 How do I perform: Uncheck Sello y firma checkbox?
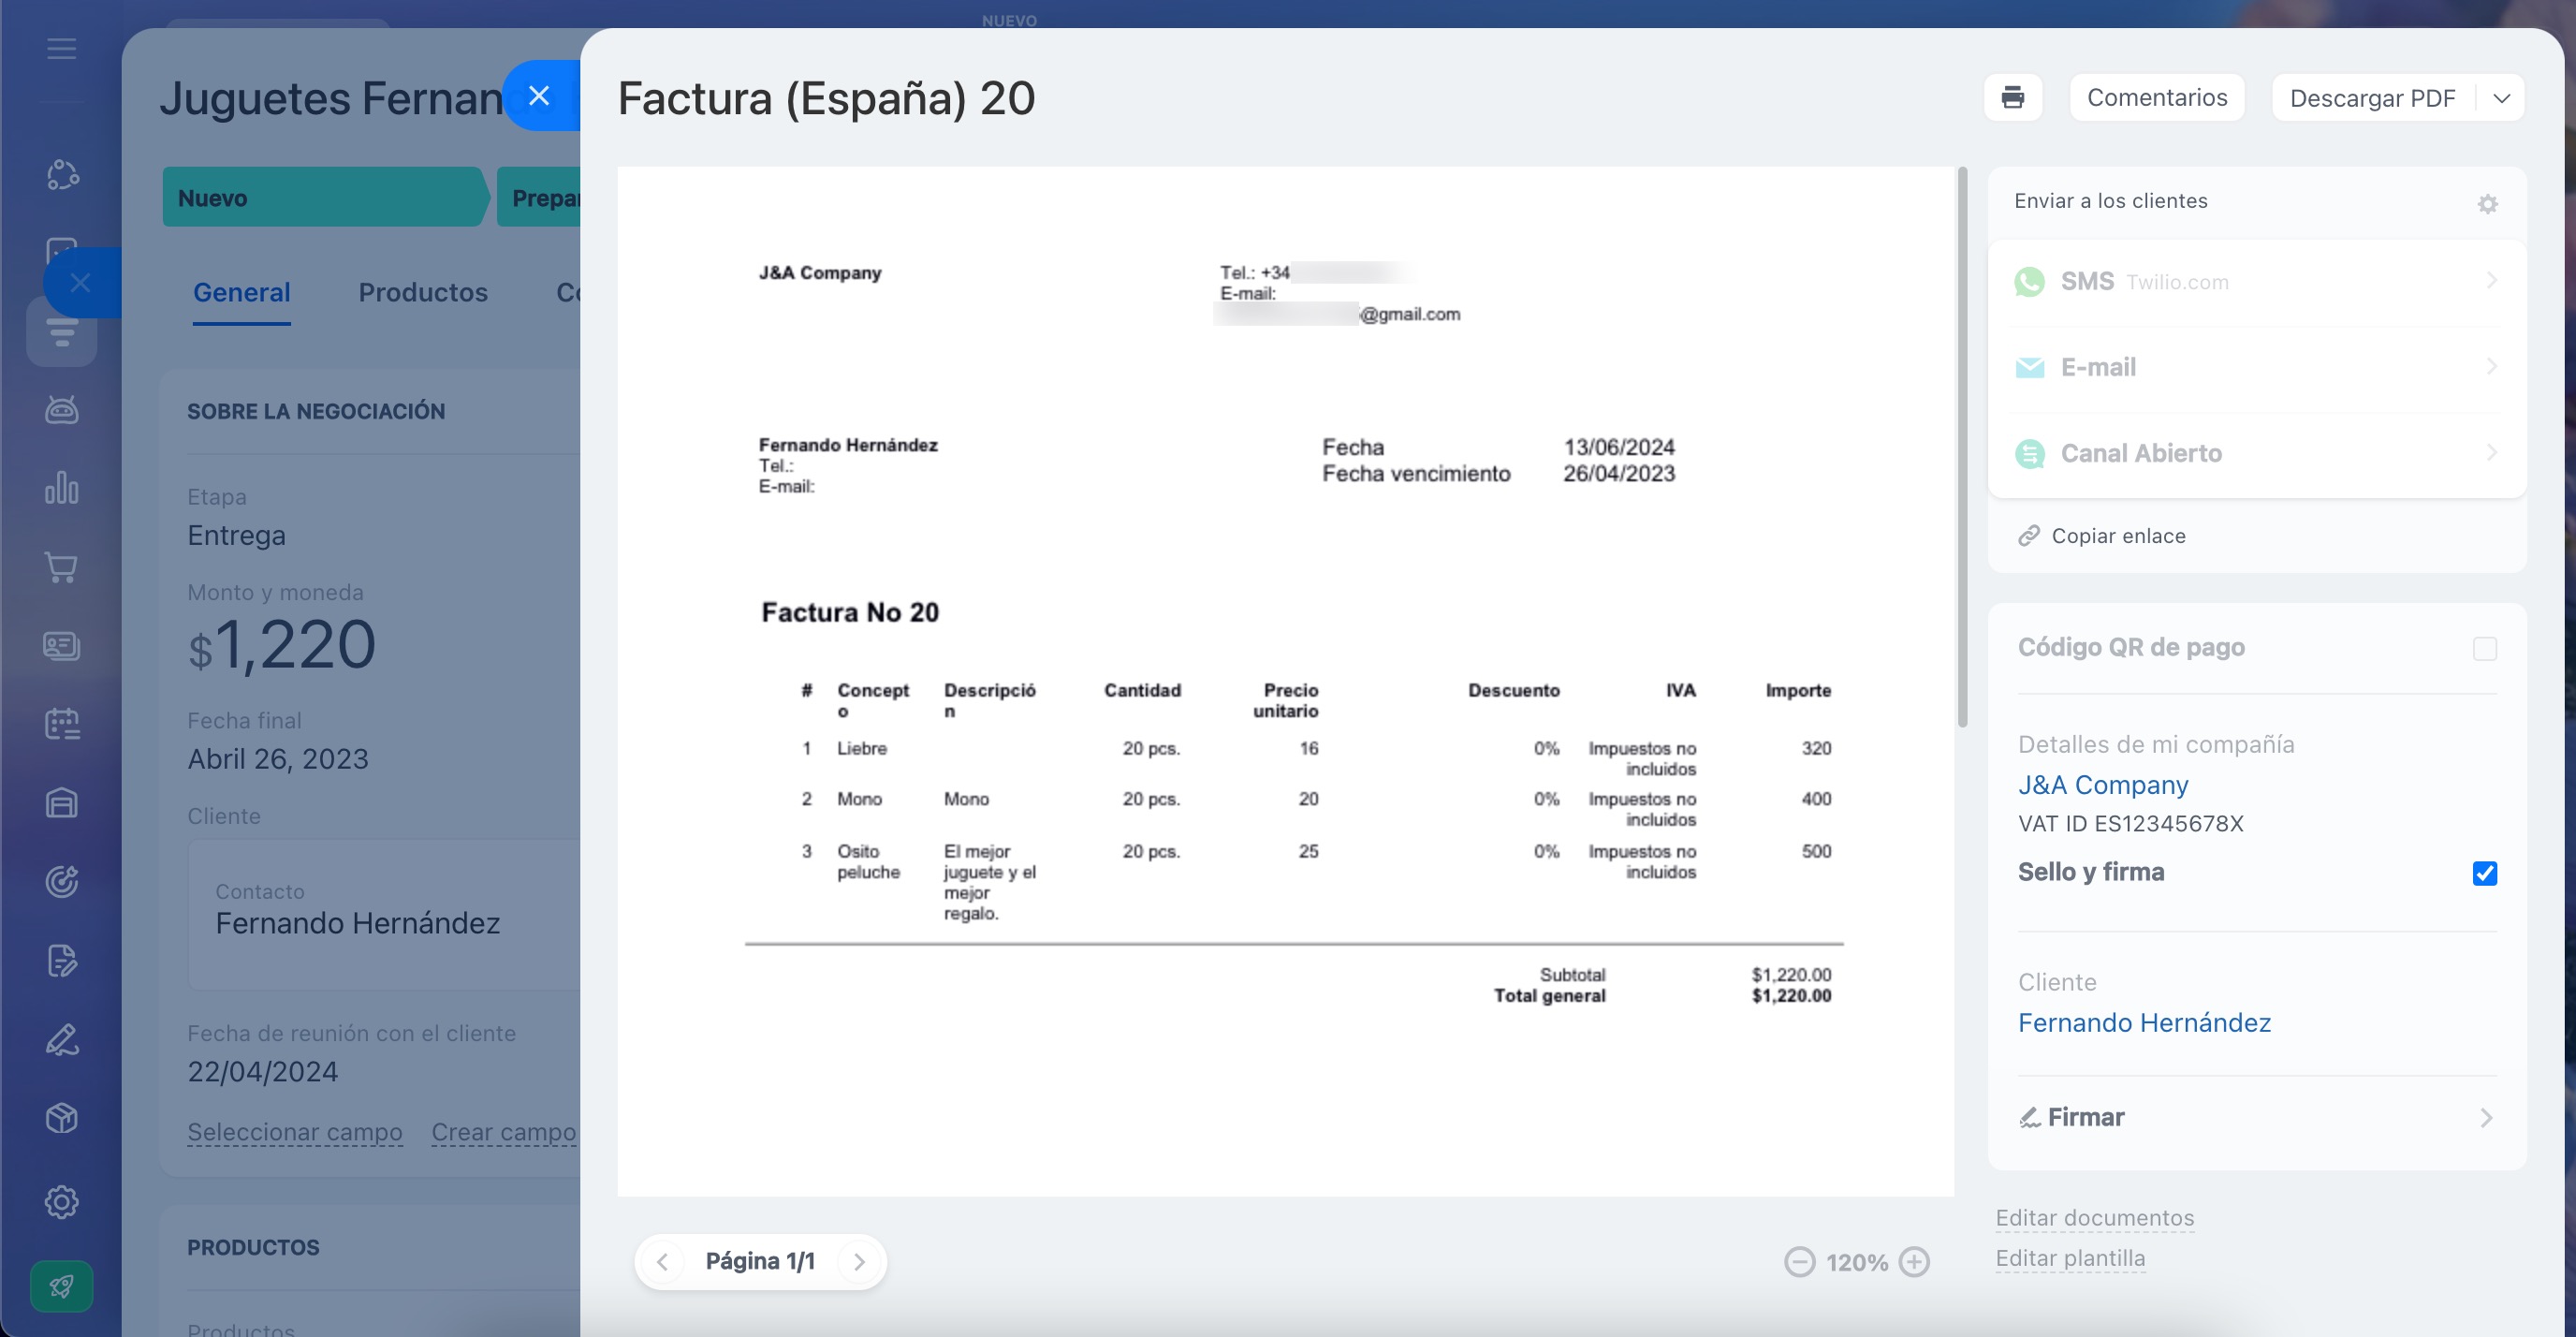(2484, 873)
